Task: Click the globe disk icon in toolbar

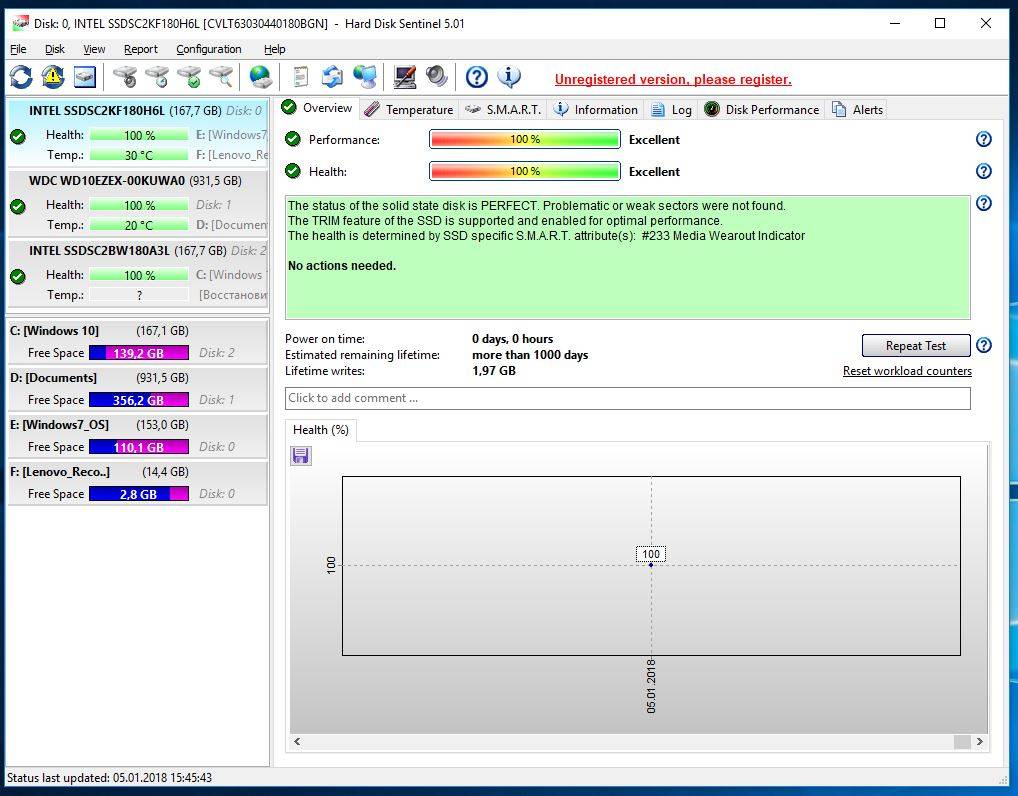Action: coord(261,77)
